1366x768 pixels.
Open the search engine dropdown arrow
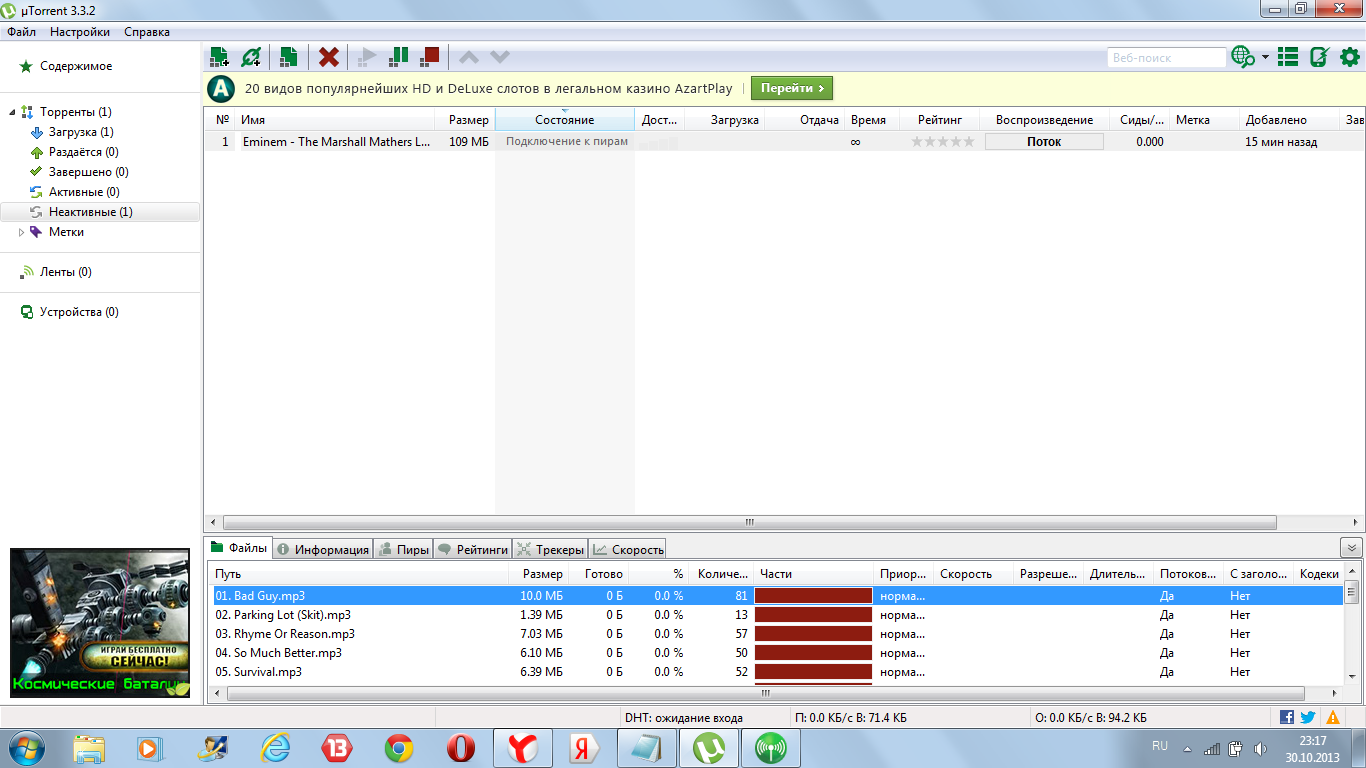coord(1265,57)
